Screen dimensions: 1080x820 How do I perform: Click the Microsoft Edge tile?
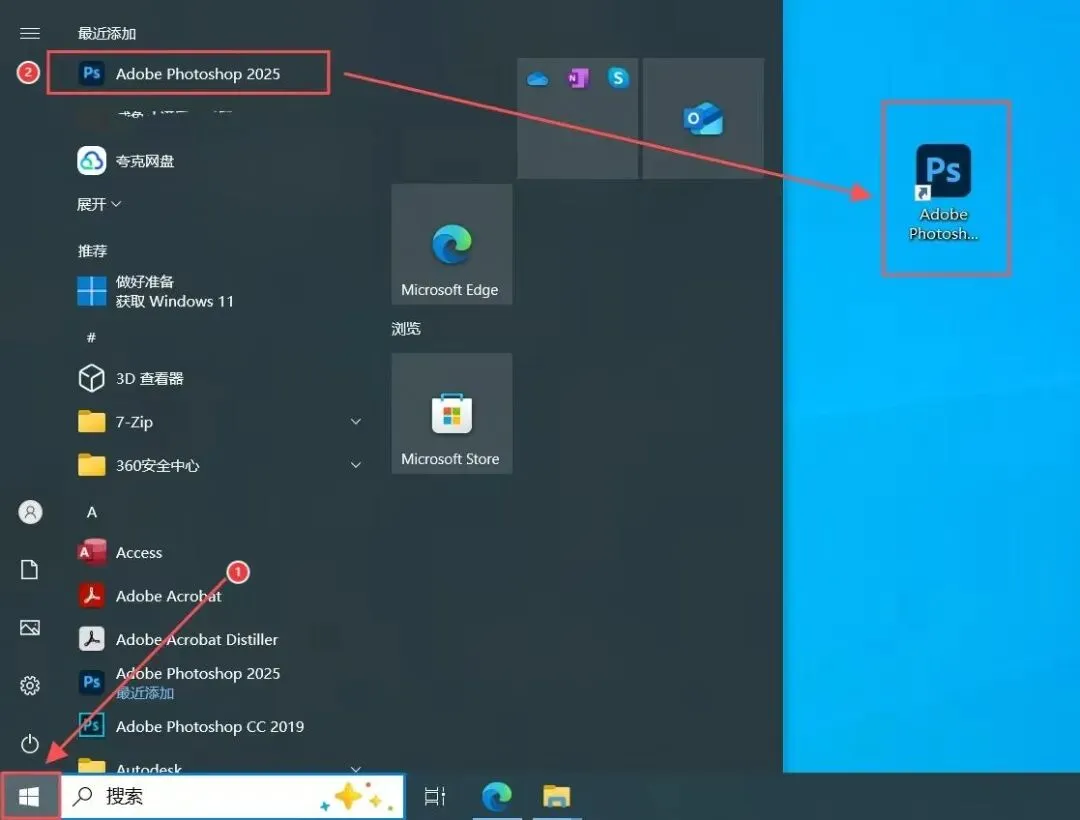click(452, 244)
